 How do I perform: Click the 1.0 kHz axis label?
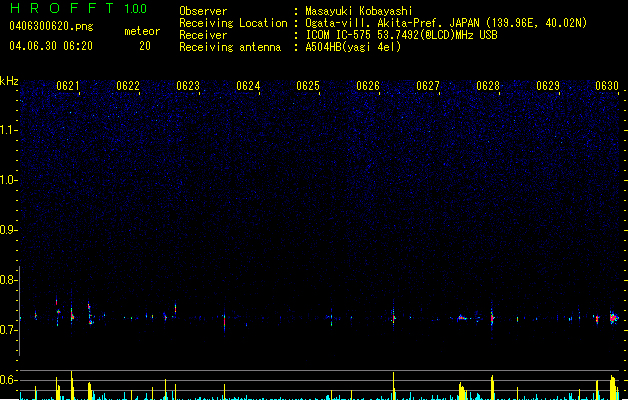[8, 180]
